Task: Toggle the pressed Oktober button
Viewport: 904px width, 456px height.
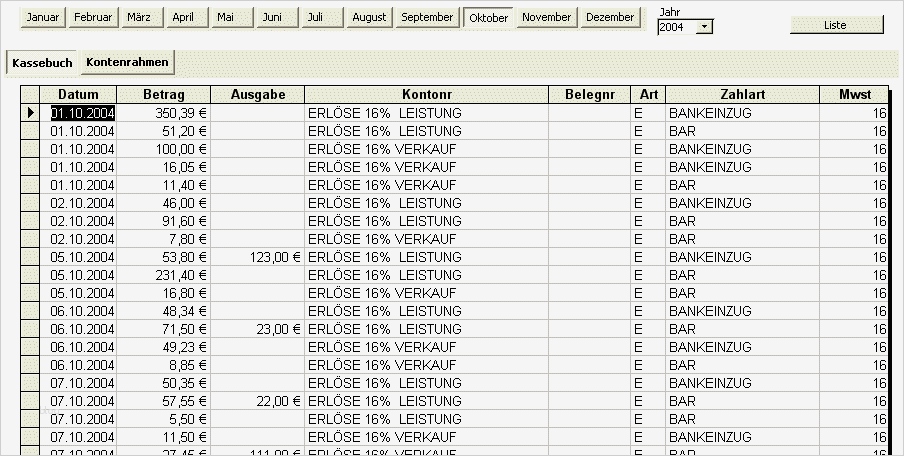Action: tap(488, 17)
